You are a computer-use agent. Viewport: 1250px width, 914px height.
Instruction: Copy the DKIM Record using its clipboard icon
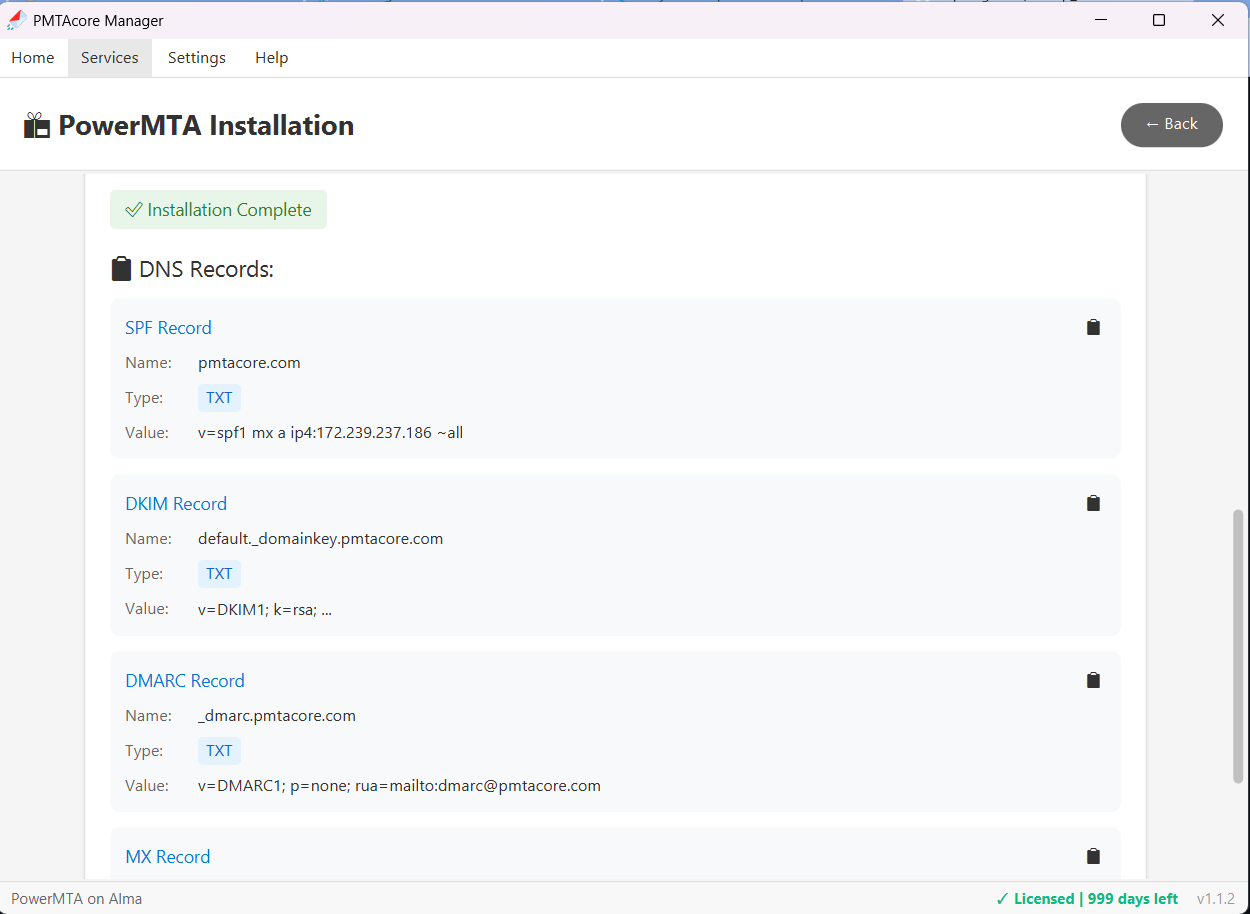[x=1093, y=502]
